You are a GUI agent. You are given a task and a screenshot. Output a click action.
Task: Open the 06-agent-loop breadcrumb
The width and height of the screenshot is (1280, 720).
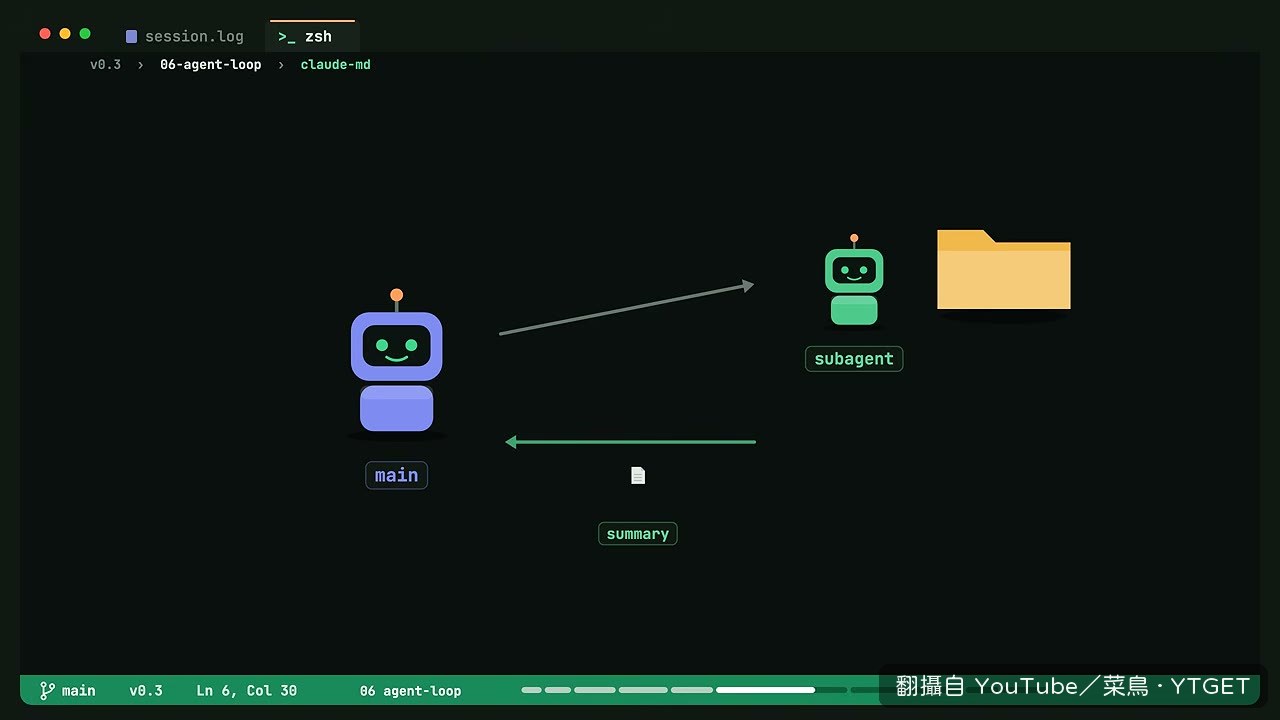point(211,65)
